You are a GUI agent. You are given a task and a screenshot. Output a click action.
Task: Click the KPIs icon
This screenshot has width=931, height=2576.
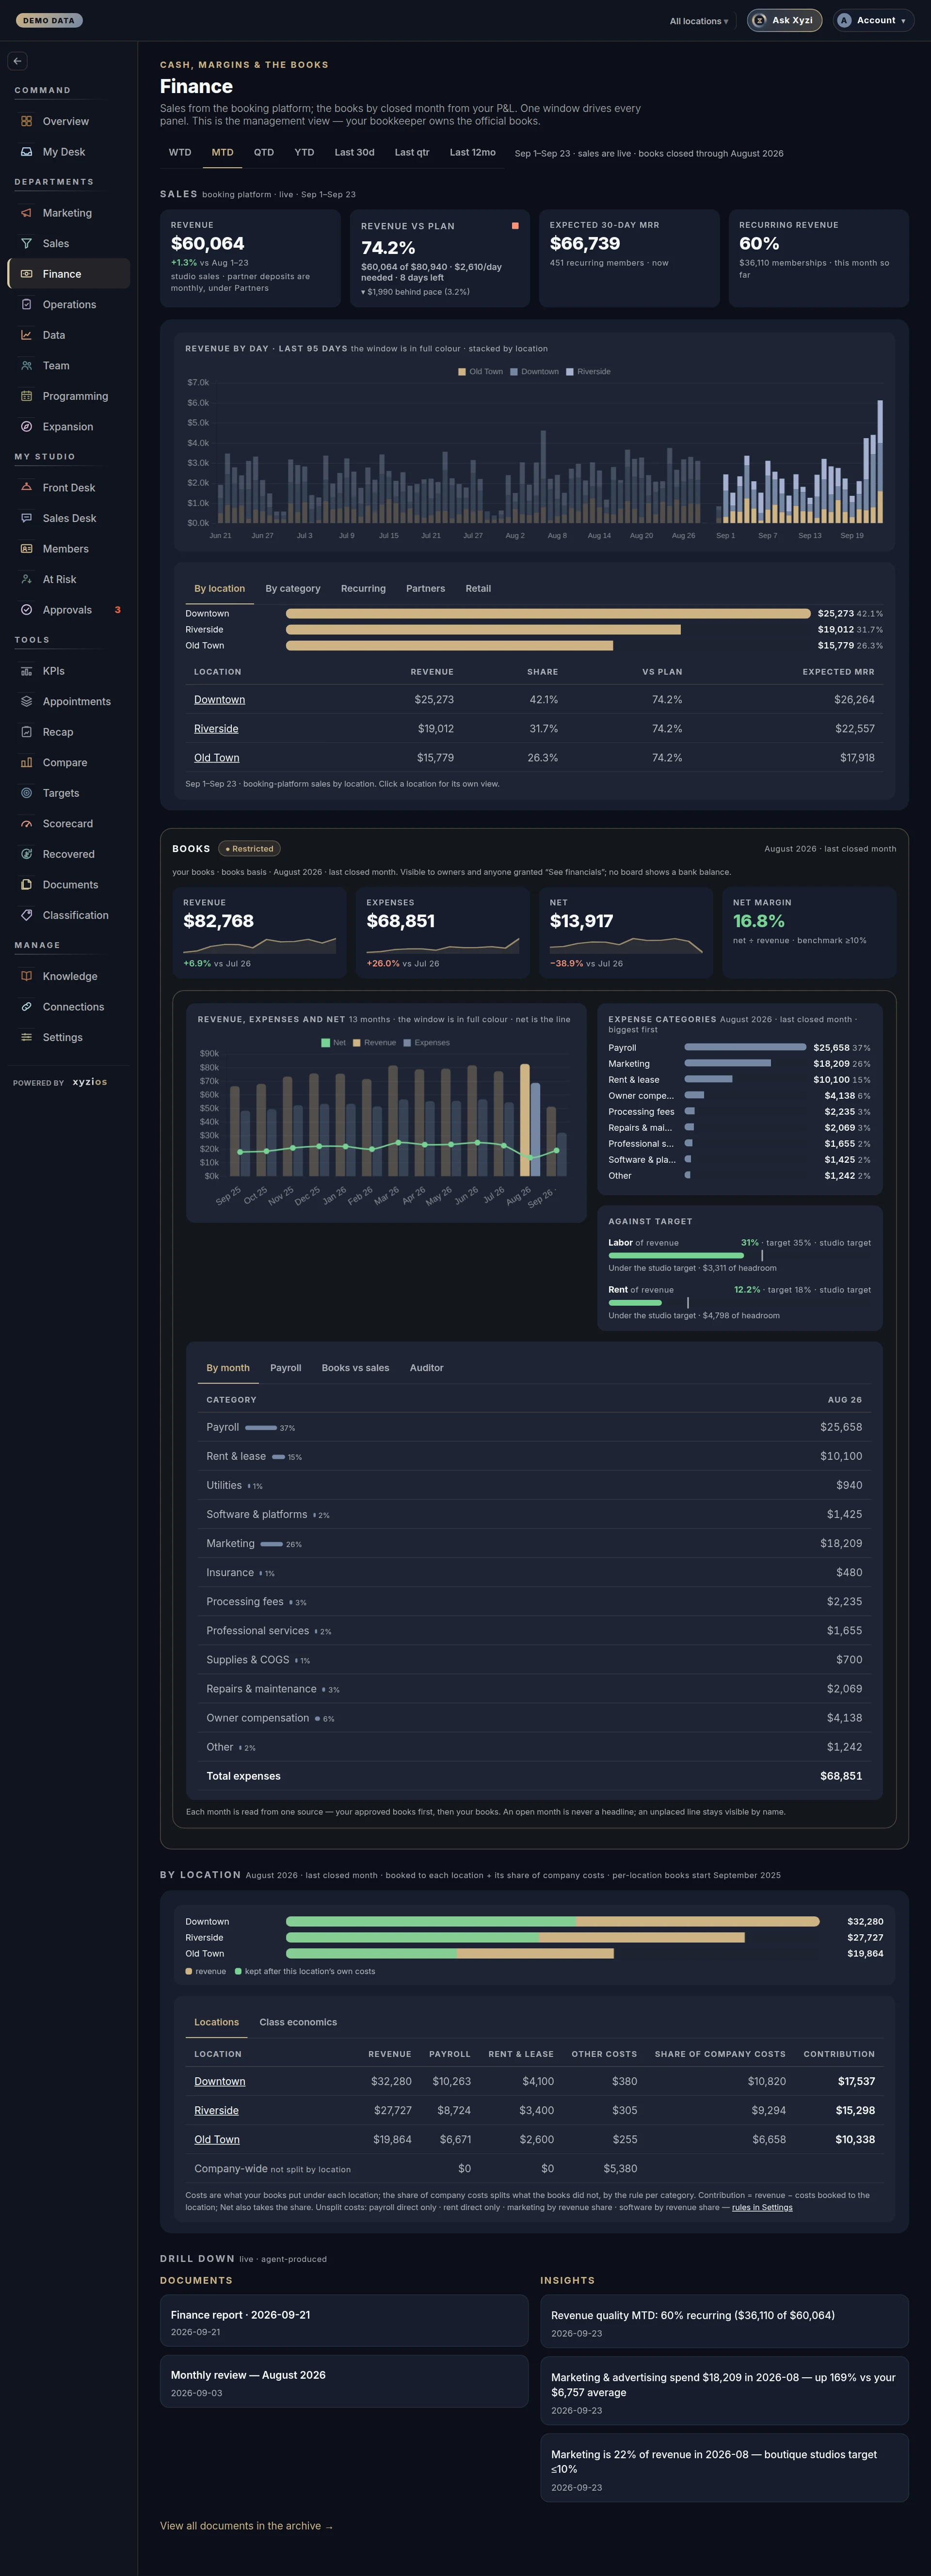[27, 671]
